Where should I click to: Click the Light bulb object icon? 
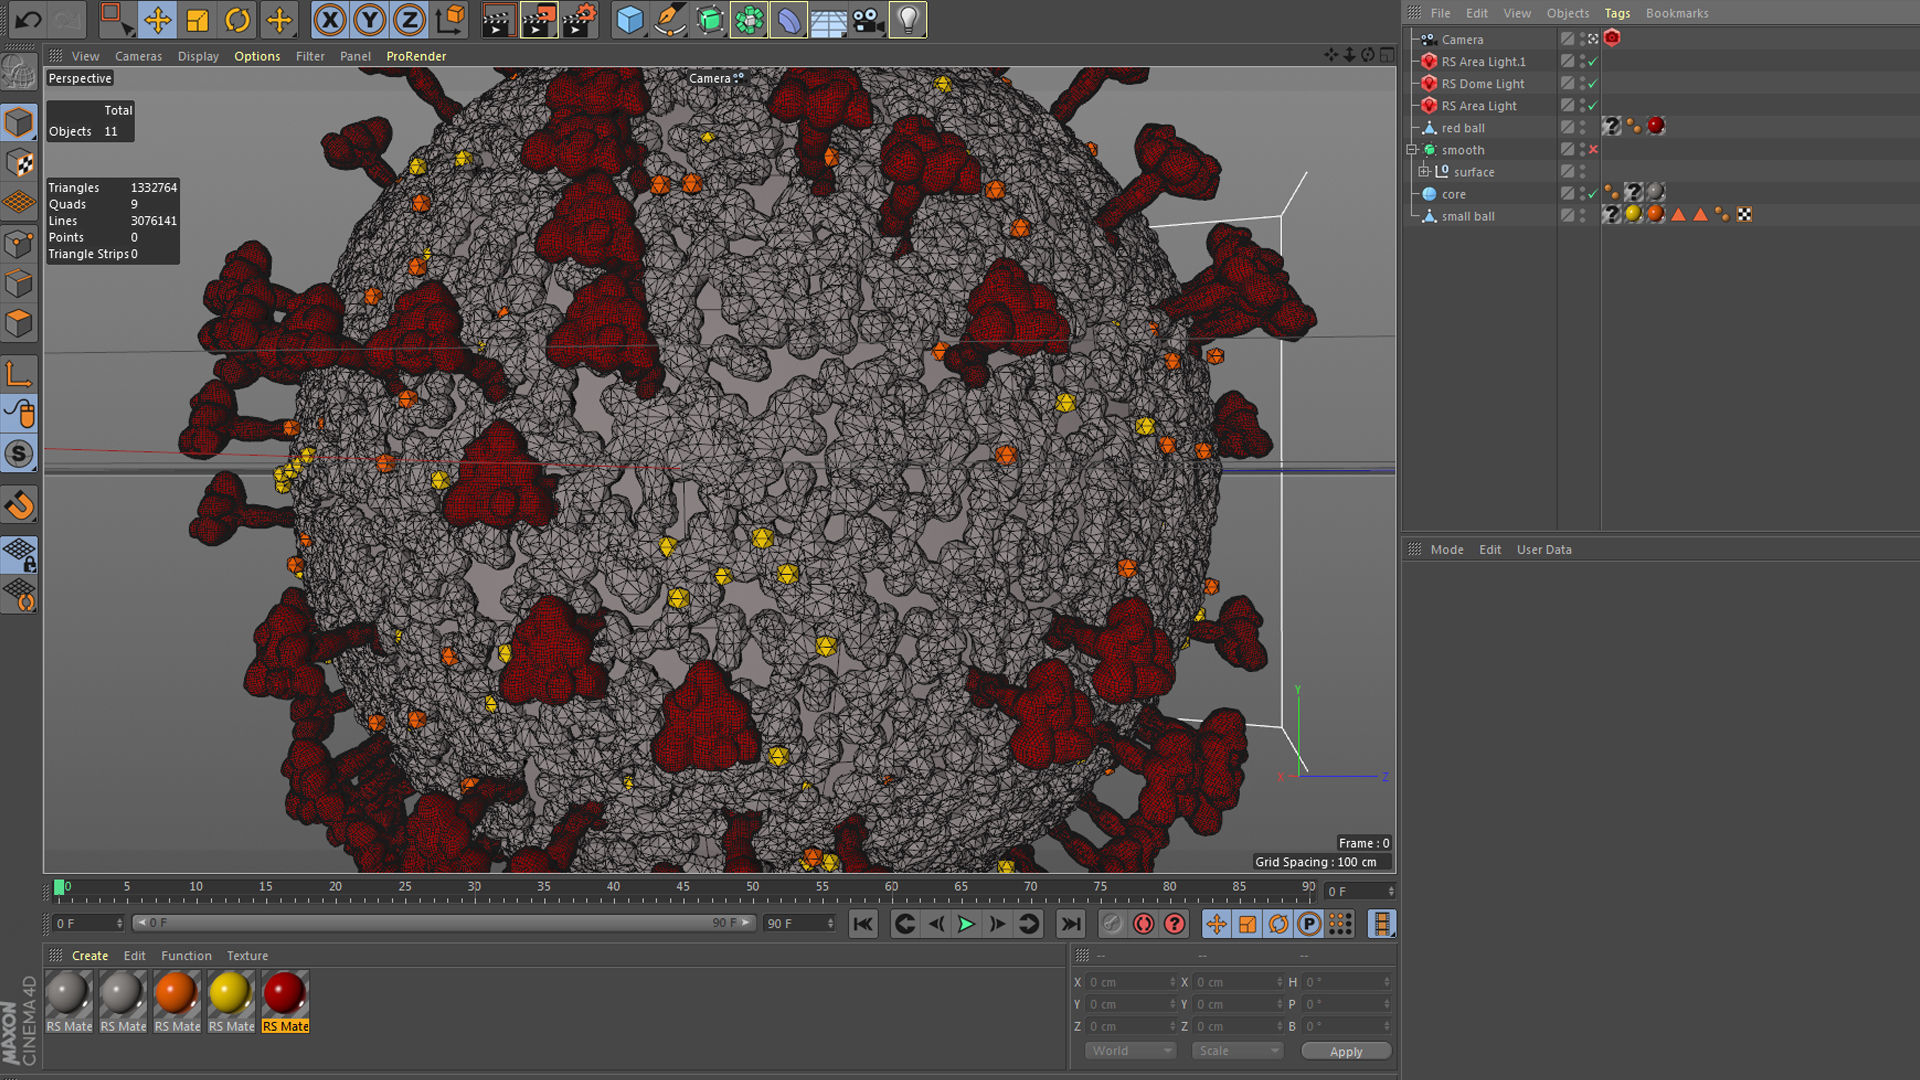pos(907,19)
